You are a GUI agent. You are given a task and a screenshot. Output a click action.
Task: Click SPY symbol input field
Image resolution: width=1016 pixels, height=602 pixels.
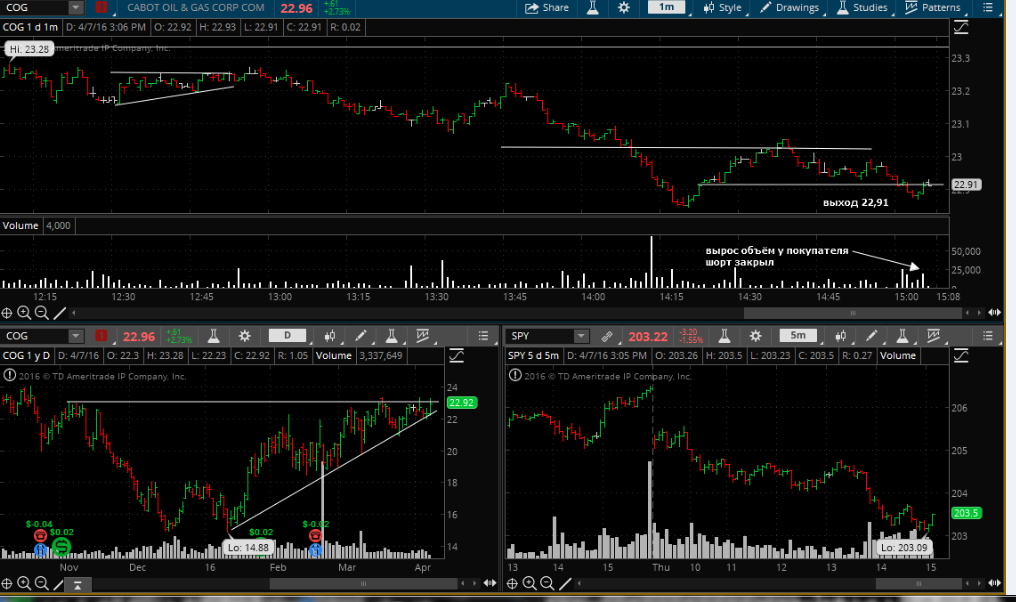[x=540, y=336]
